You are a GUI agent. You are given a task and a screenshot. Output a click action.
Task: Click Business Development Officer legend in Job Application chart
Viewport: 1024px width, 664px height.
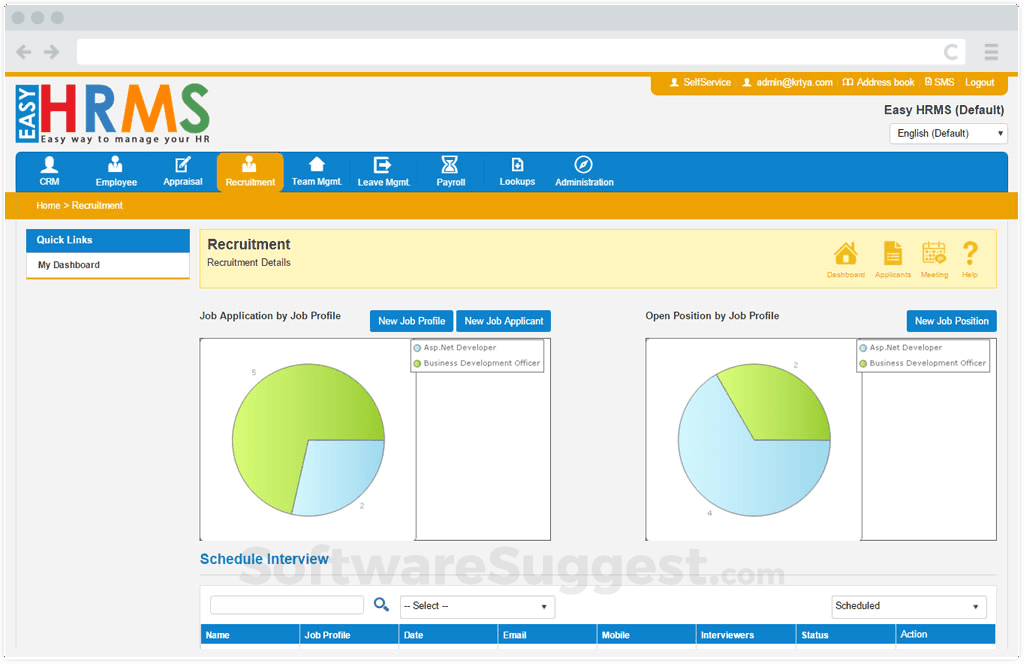click(x=476, y=363)
